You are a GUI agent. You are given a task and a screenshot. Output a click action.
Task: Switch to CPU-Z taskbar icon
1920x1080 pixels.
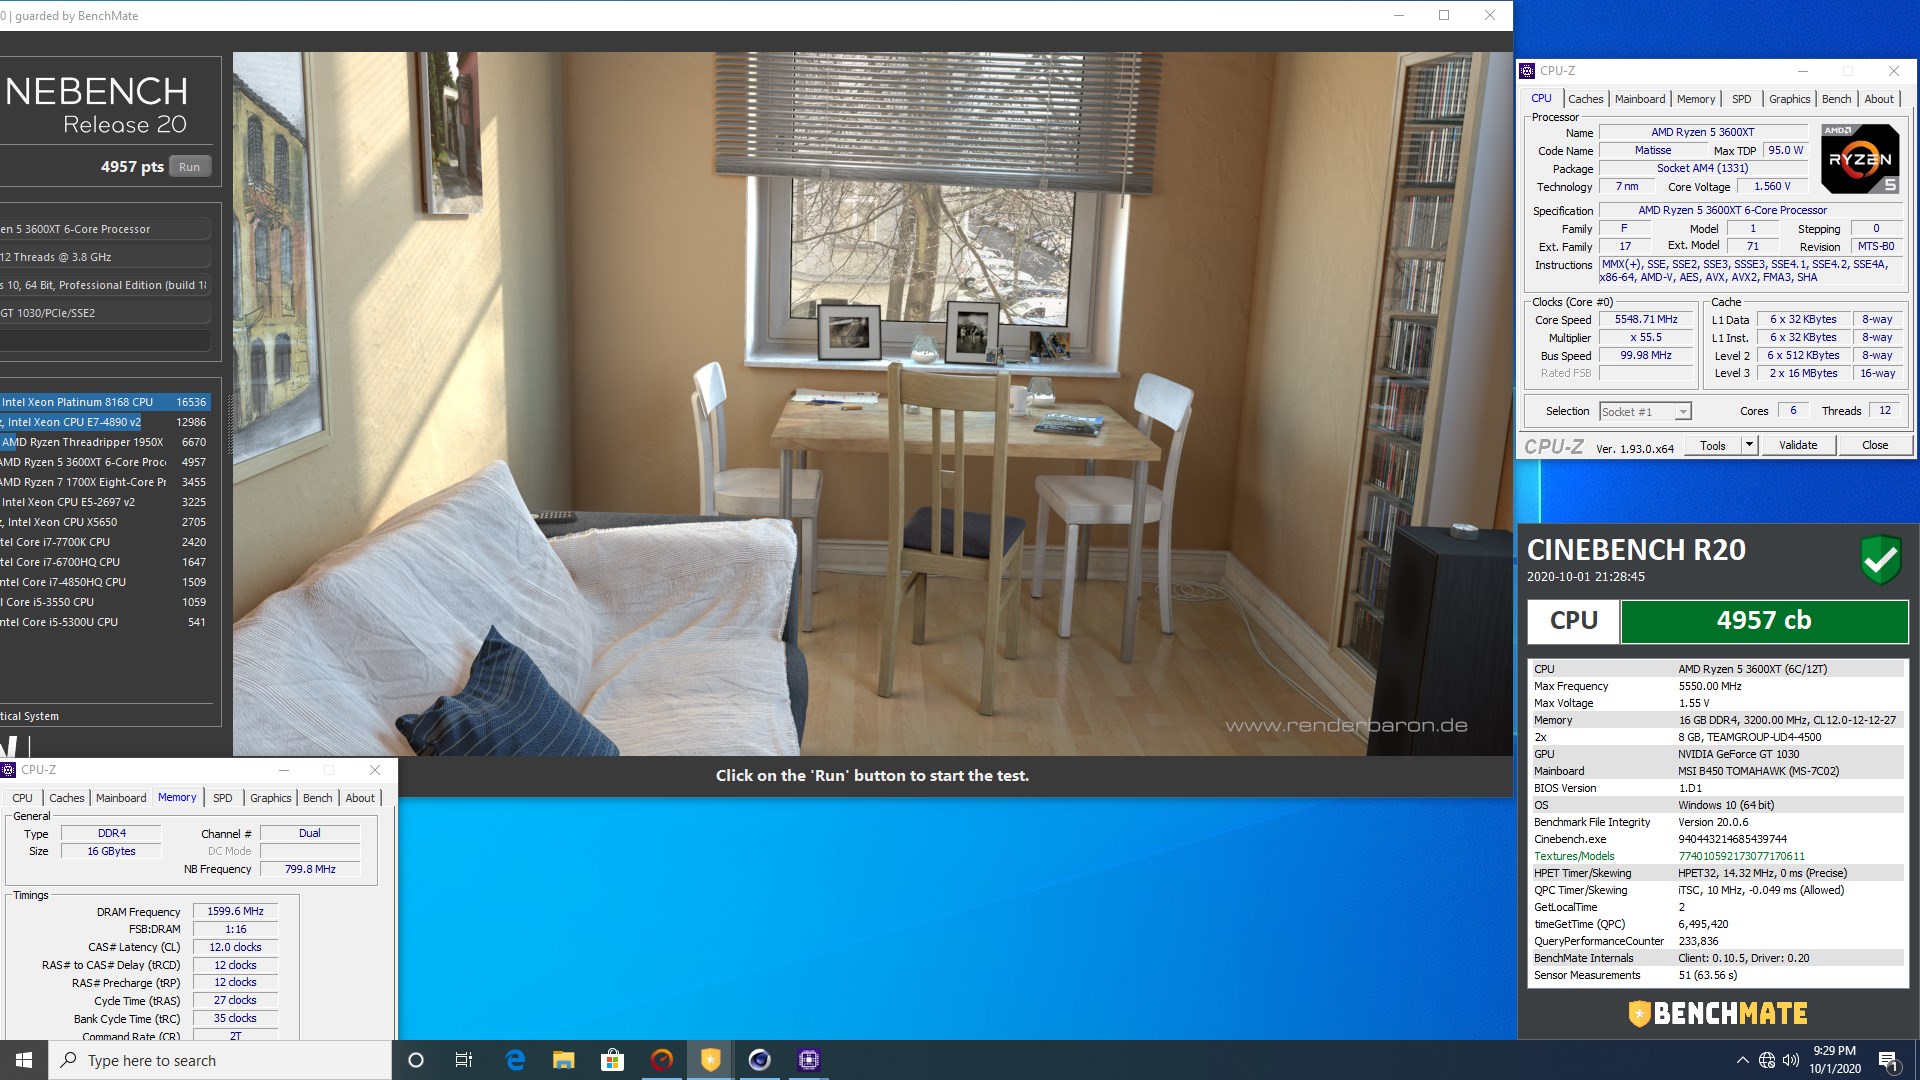coord(808,1060)
